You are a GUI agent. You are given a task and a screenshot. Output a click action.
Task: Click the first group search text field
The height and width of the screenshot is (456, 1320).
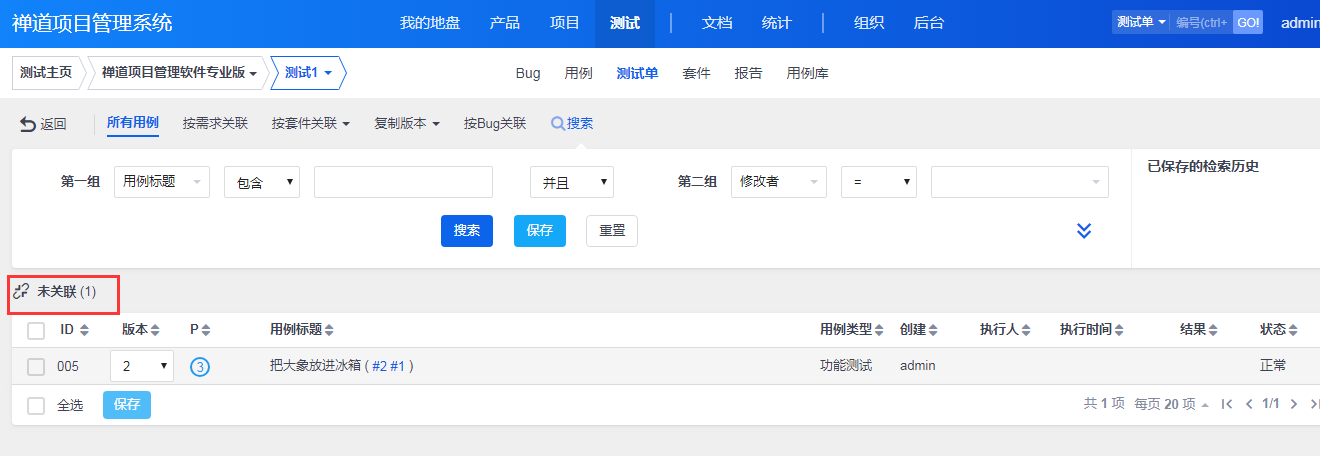coord(403,182)
